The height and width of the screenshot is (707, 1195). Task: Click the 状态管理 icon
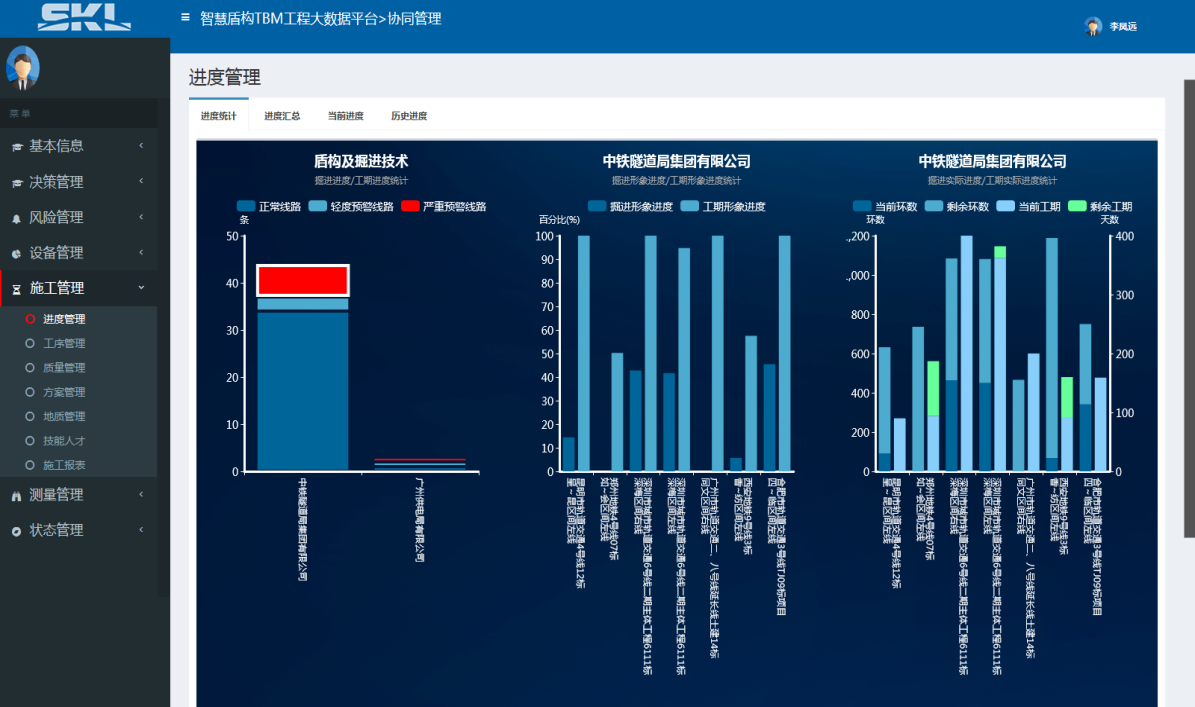[x=17, y=531]
